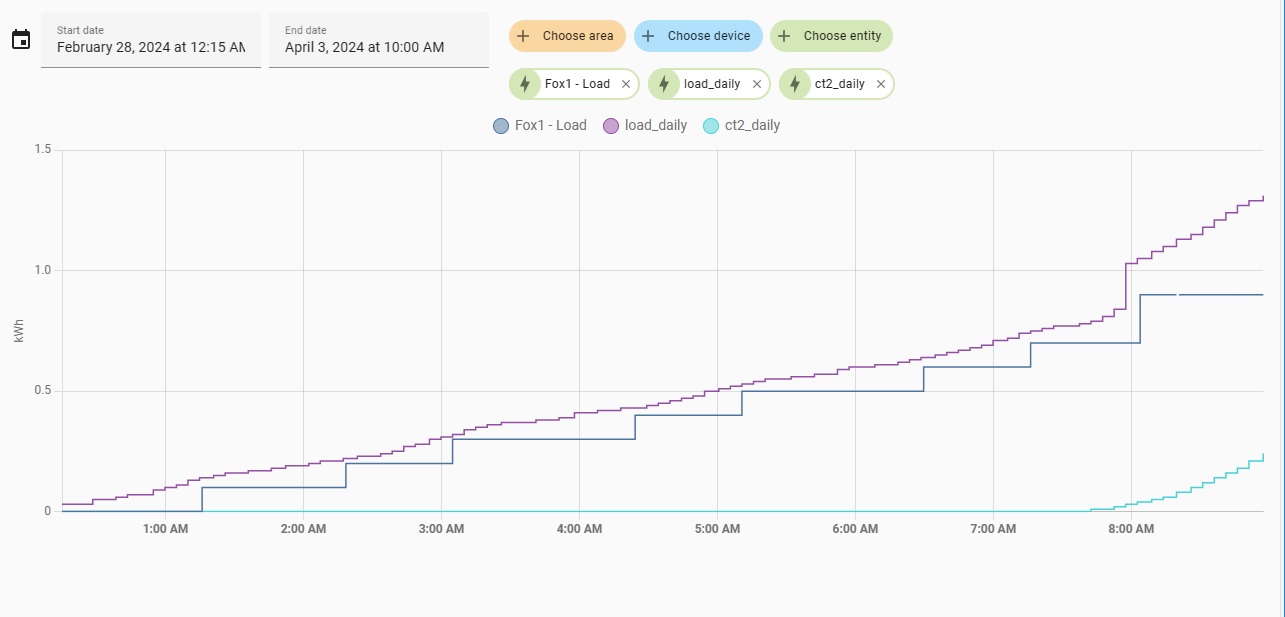Click the plus icon on Choose area
Screen dimensions: 1285x617
(x=523, y=36)
